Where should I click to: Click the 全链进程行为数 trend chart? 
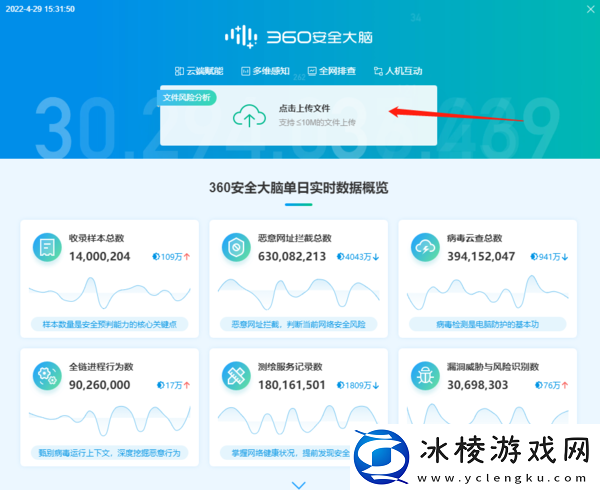click(109, 421)
